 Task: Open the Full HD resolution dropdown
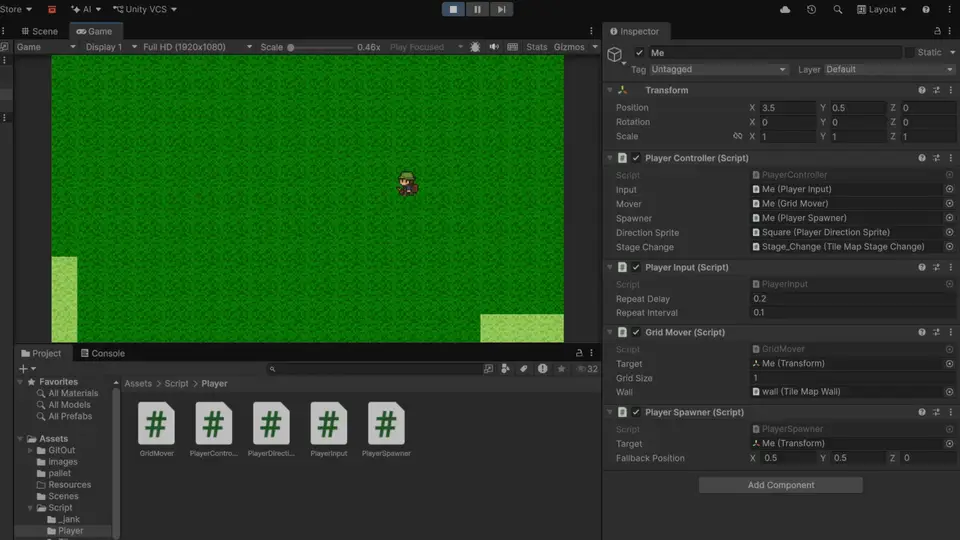(x=197, y=47)
